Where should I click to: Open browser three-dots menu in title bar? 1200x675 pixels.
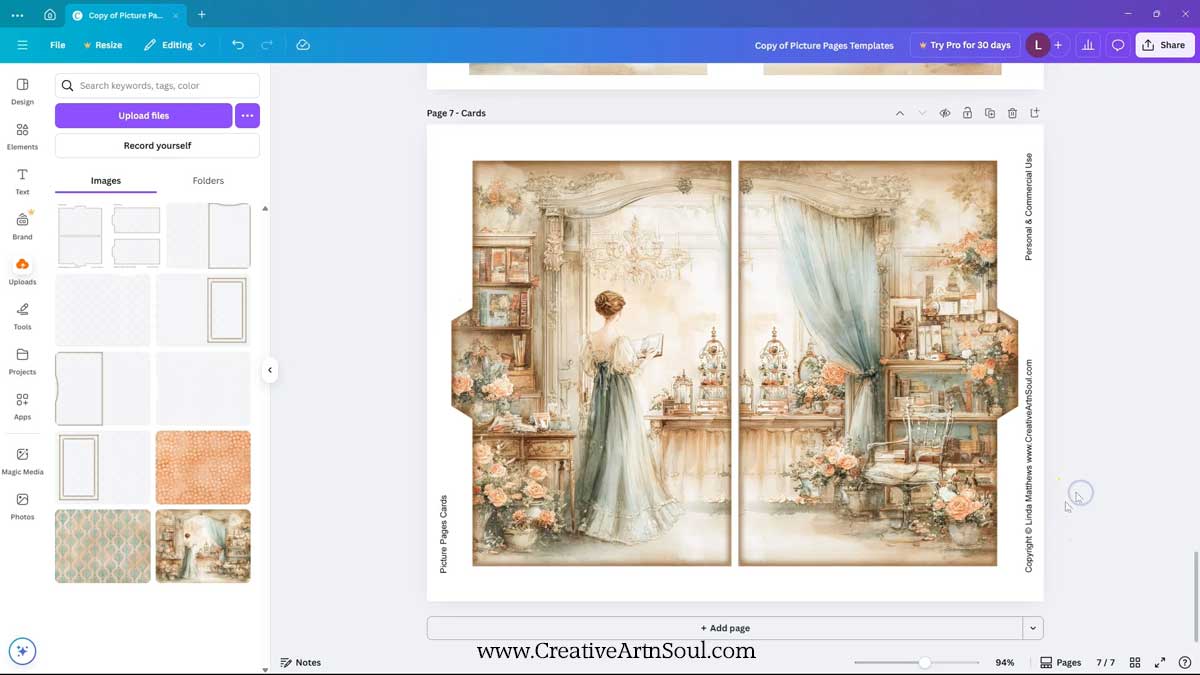click(17, 15)
